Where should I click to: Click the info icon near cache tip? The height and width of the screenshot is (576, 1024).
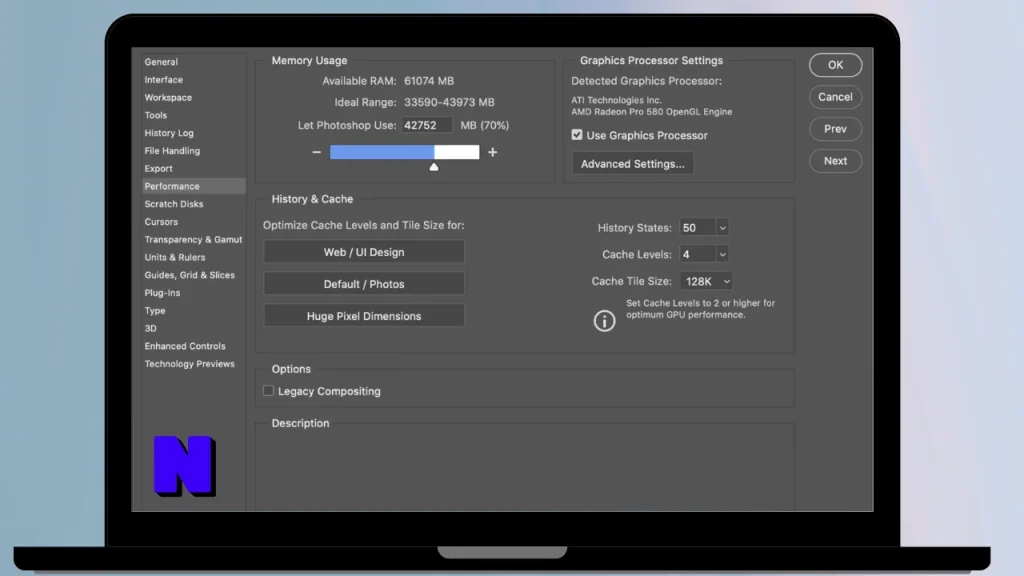pyautogui.click(x=604, y=321)
